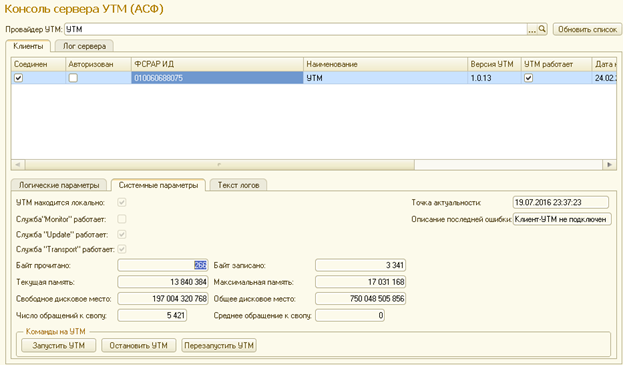The image size is (623, 365).
Task: Open the Лог сервера tab
Action: pos(84,46)
